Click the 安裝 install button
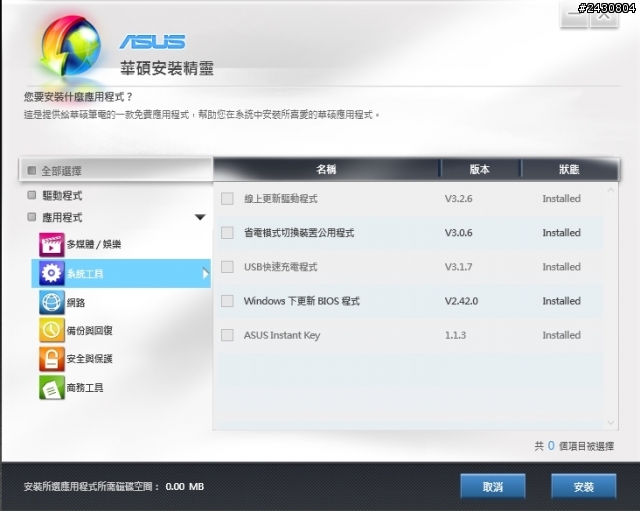Image resolution: width=640 pixels, height=511 pixels. click(x=584, y=487)
